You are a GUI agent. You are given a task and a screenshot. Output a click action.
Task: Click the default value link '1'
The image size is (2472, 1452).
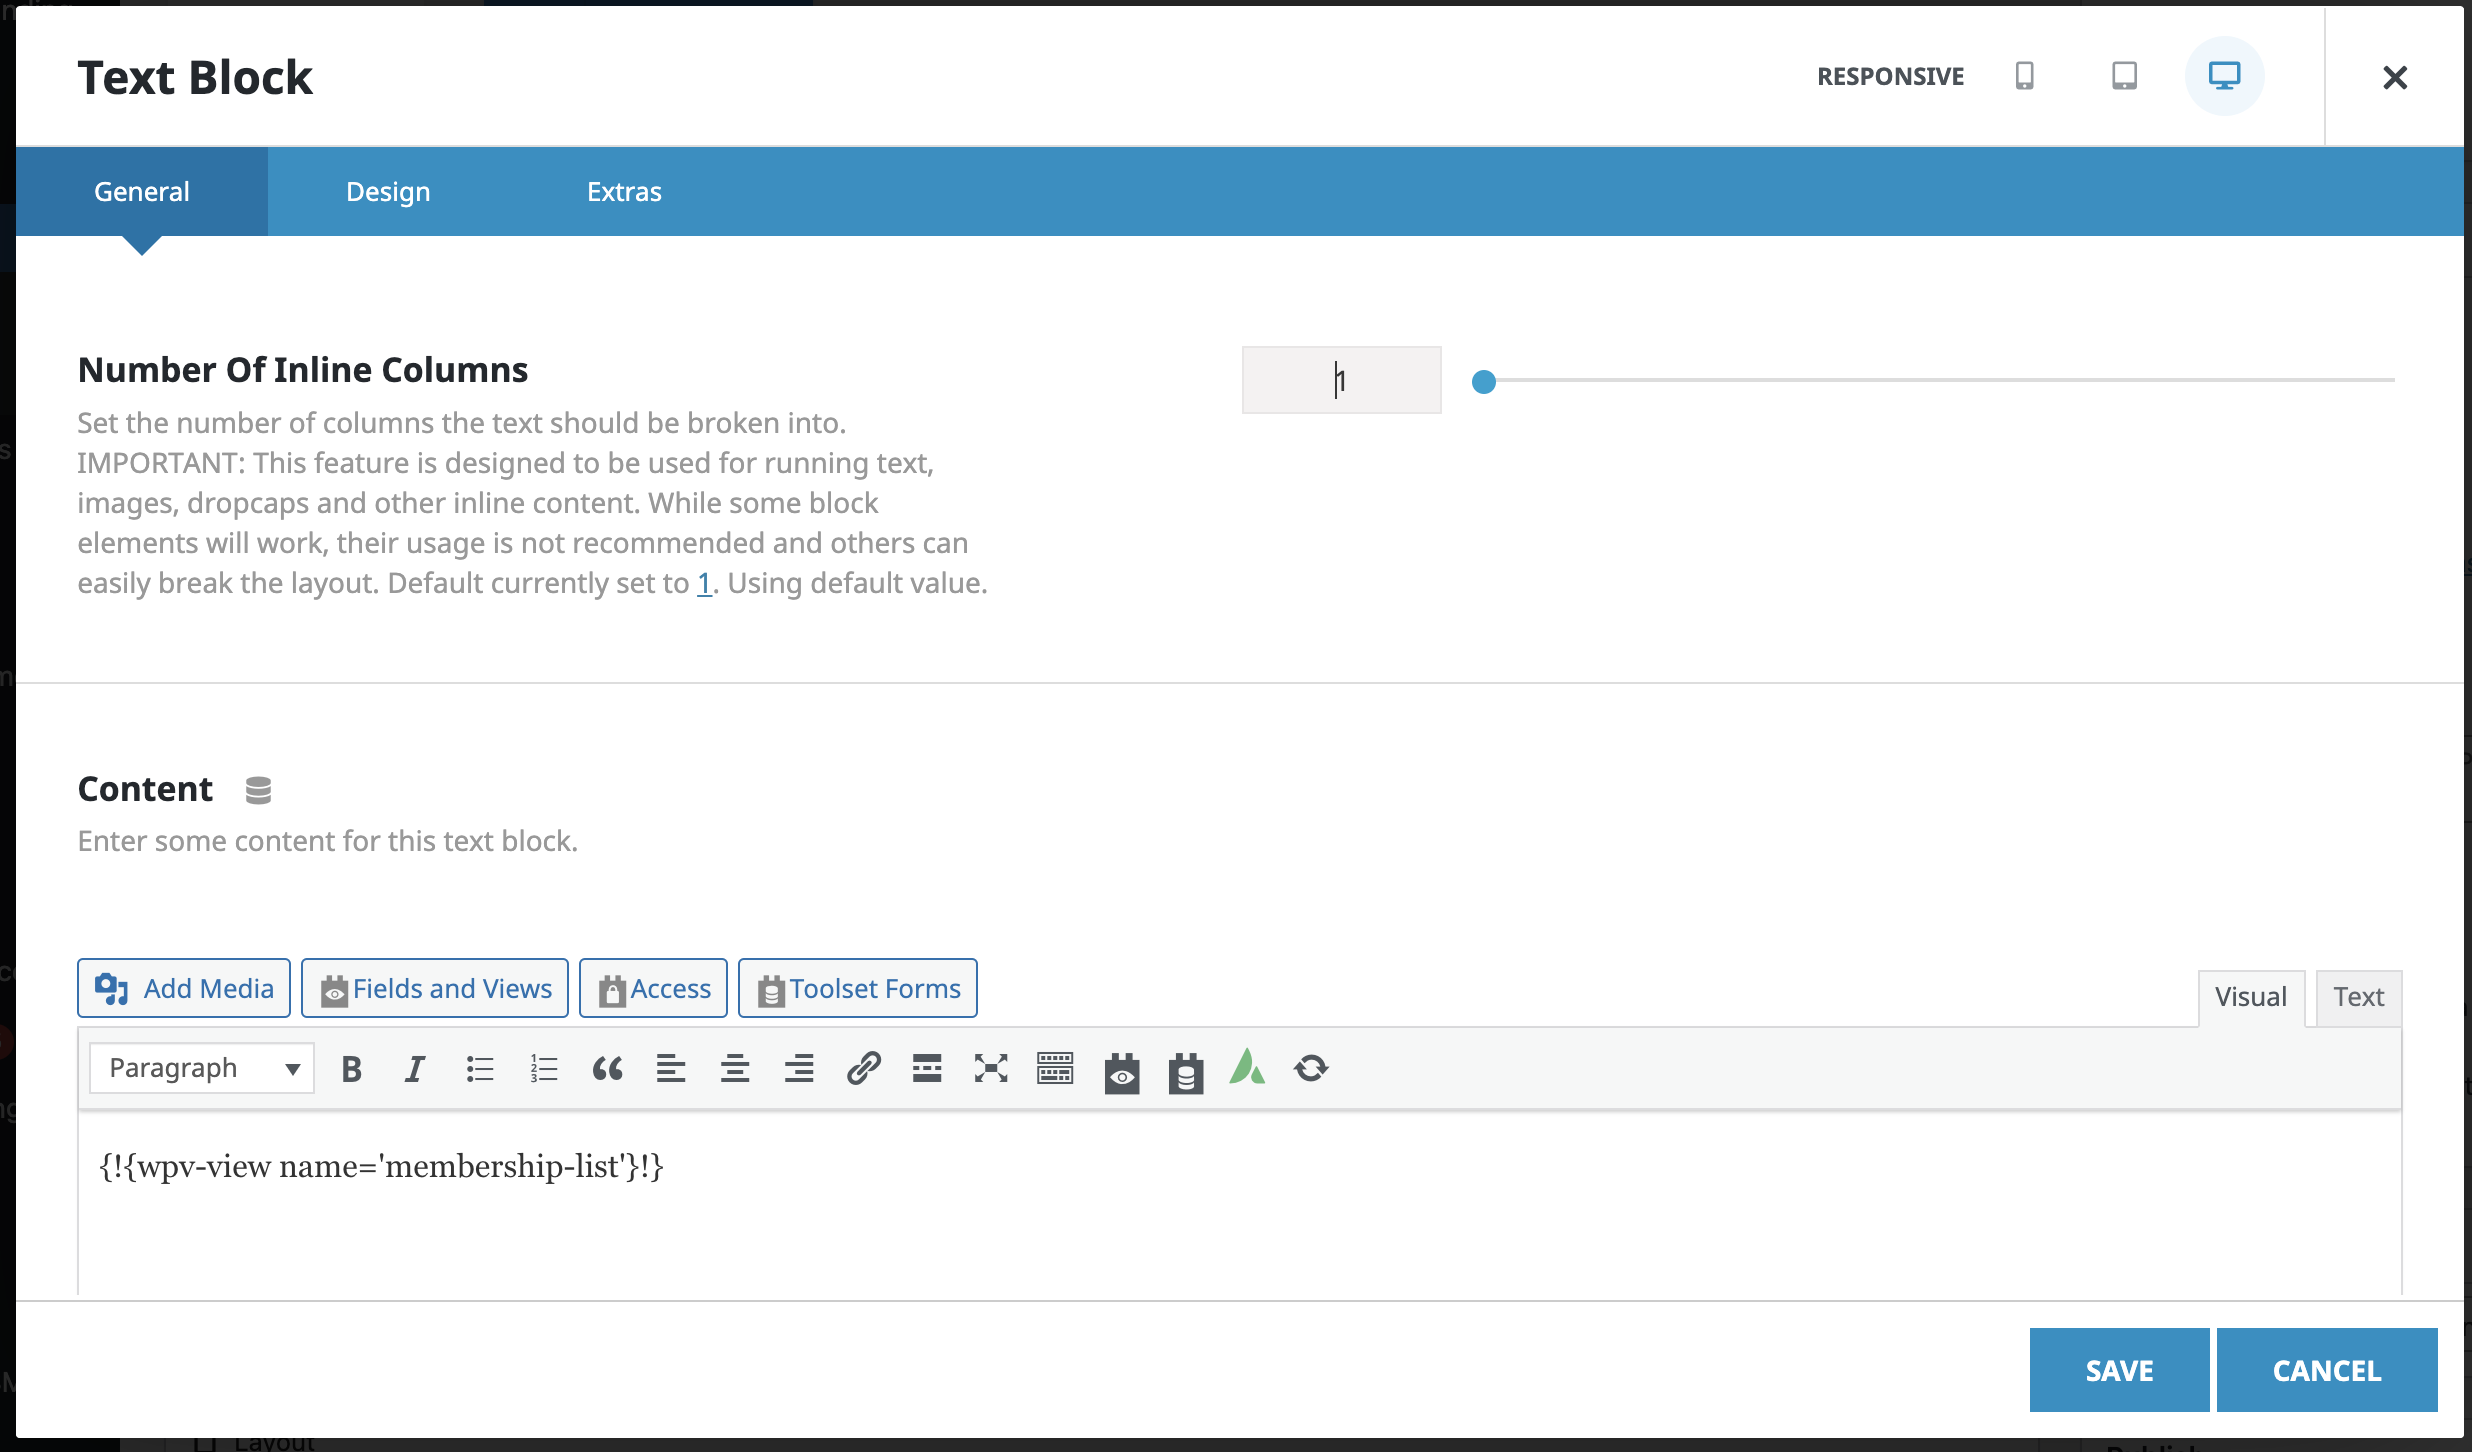click(x=704, y=583)
